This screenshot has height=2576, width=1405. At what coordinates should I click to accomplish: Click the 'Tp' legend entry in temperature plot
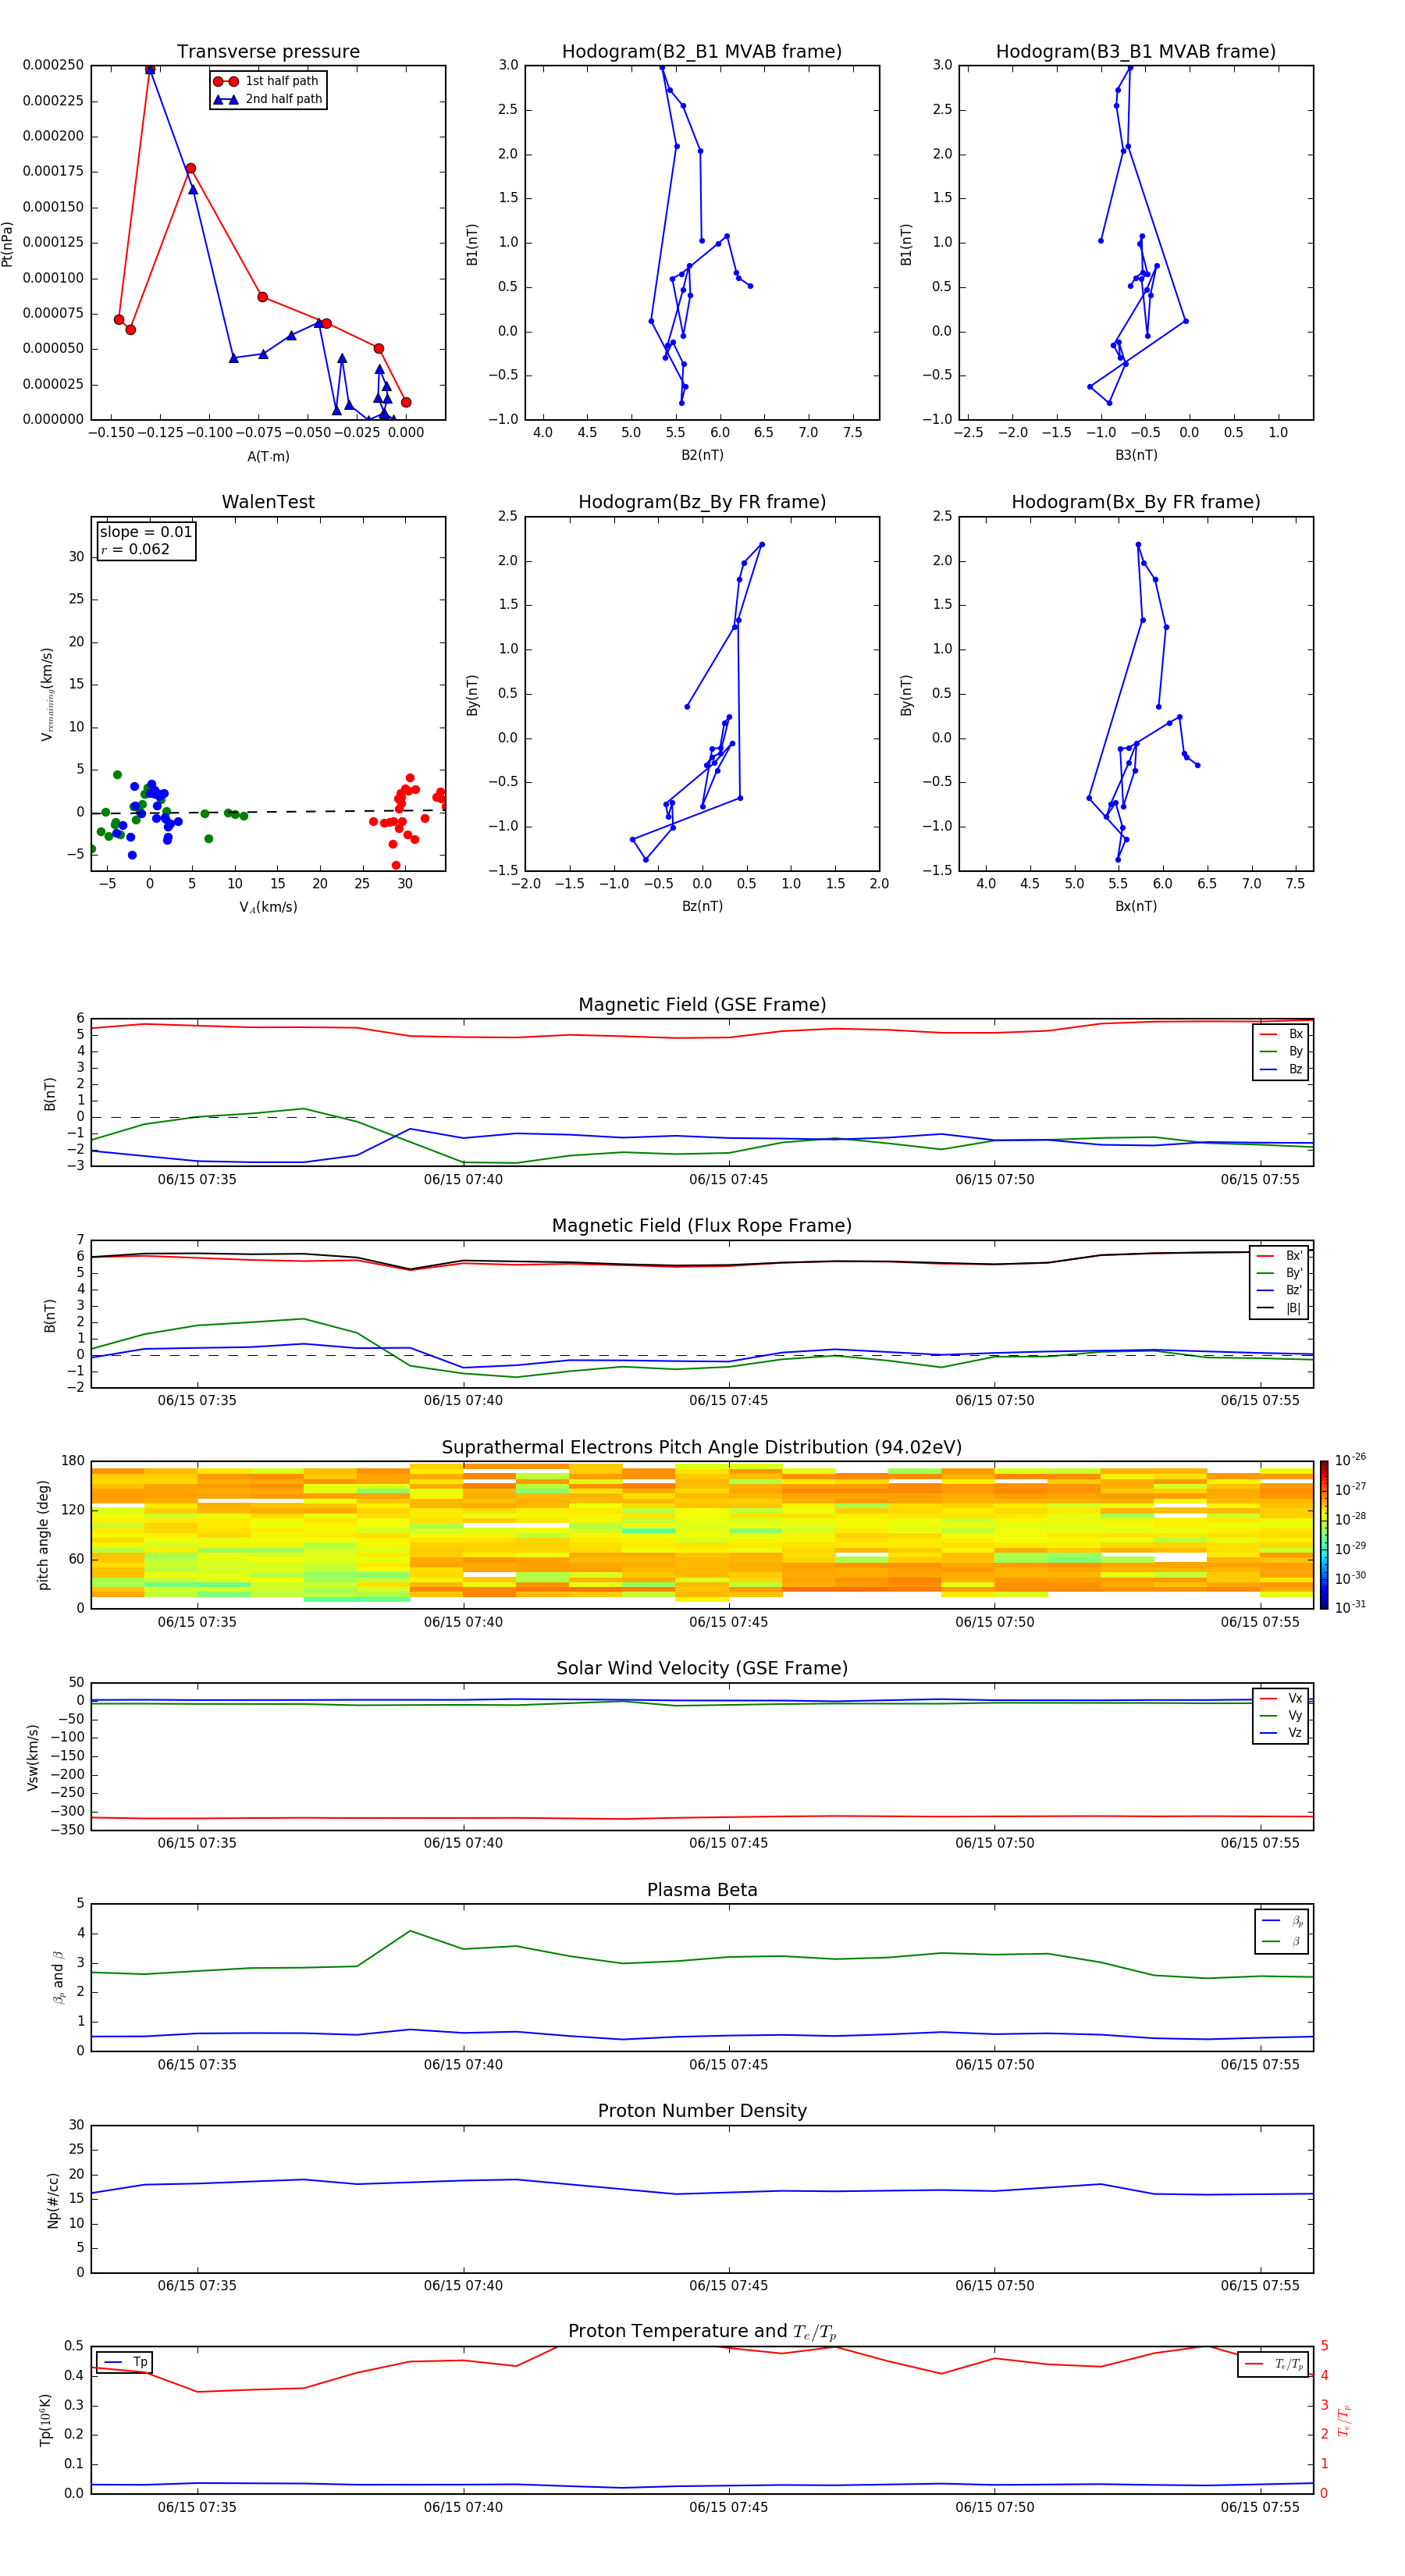[125, 2362]
